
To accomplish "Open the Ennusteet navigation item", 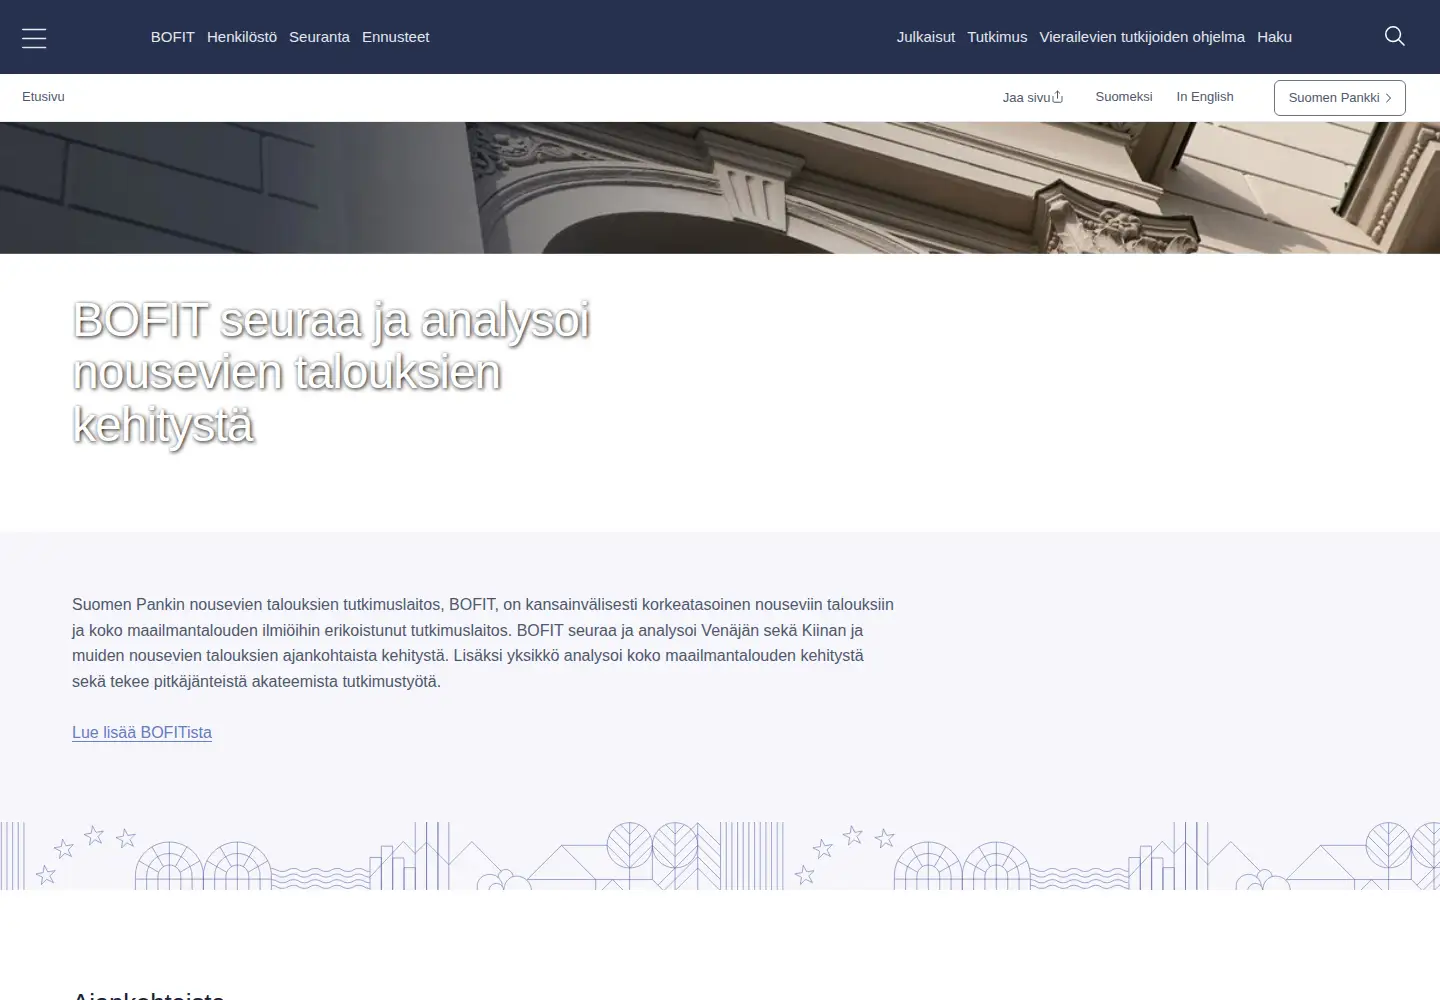I will tap(395, 37).
